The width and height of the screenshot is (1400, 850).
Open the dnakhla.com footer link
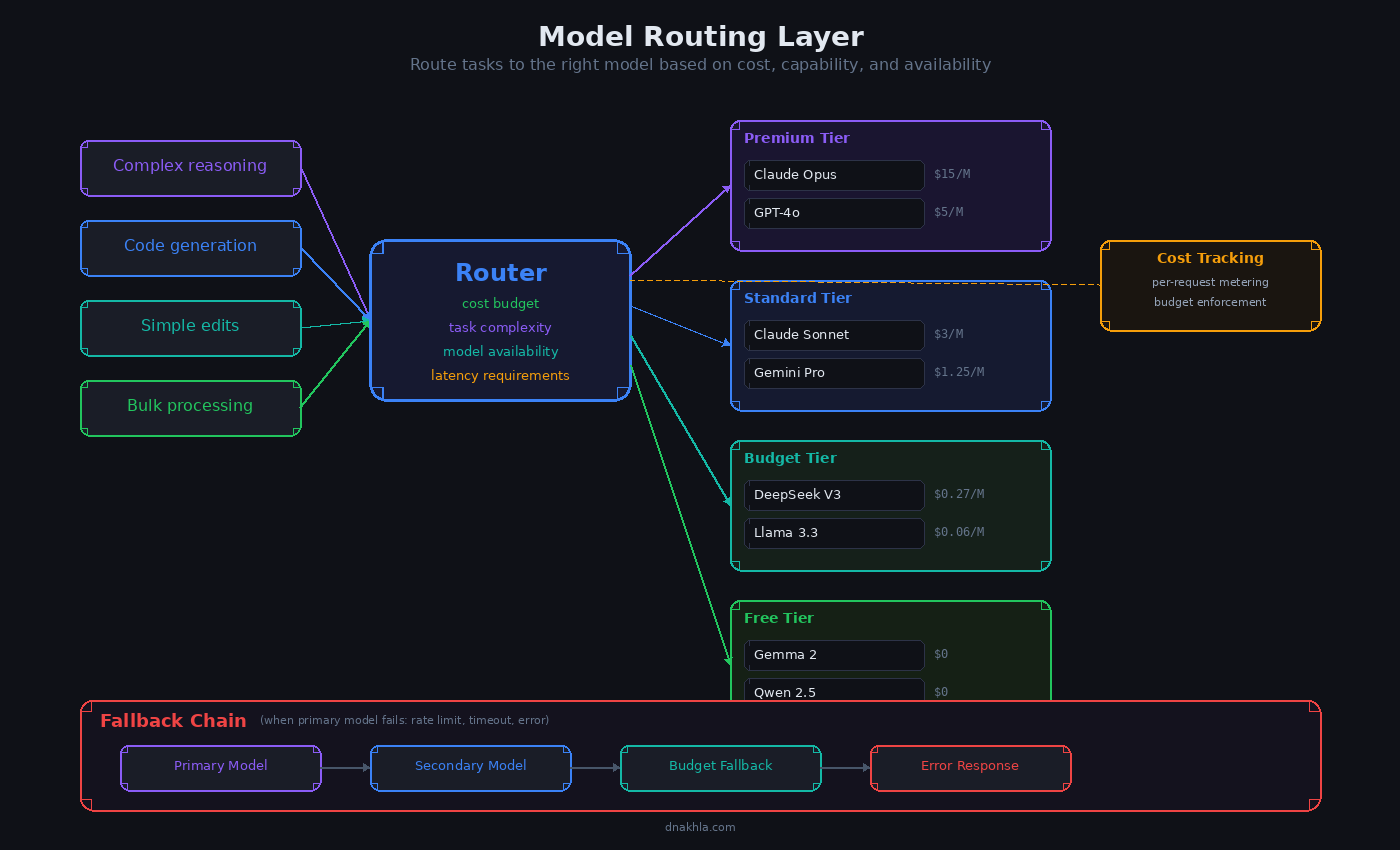point(700,827)
